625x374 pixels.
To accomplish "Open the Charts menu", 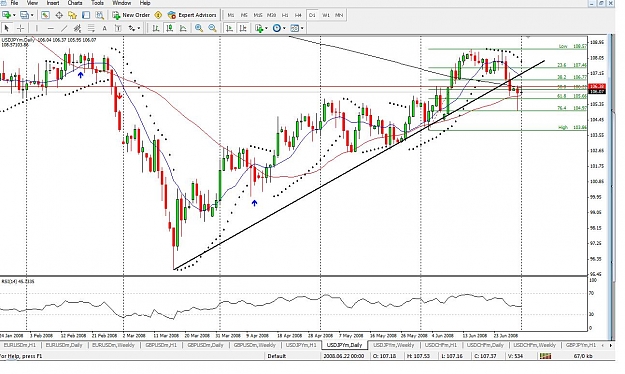I will [x=75, y=3].
